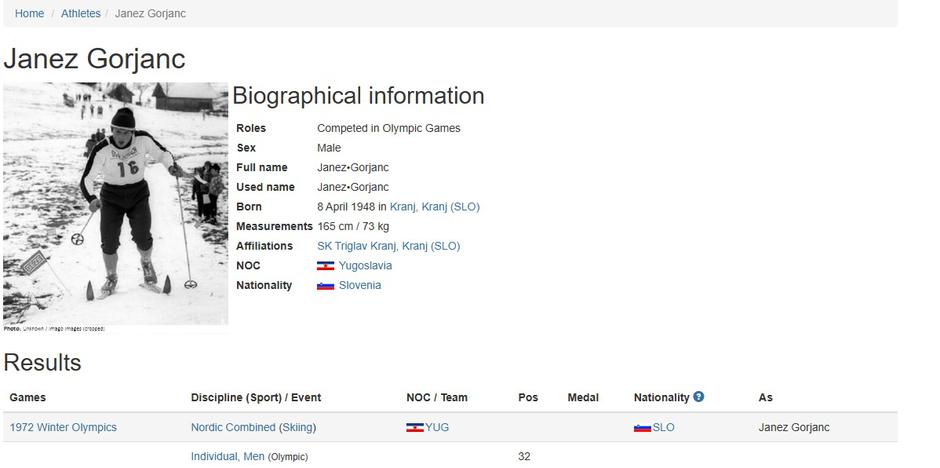
Task: Open Athletes breadcrumb link
Action: [81, 13]
